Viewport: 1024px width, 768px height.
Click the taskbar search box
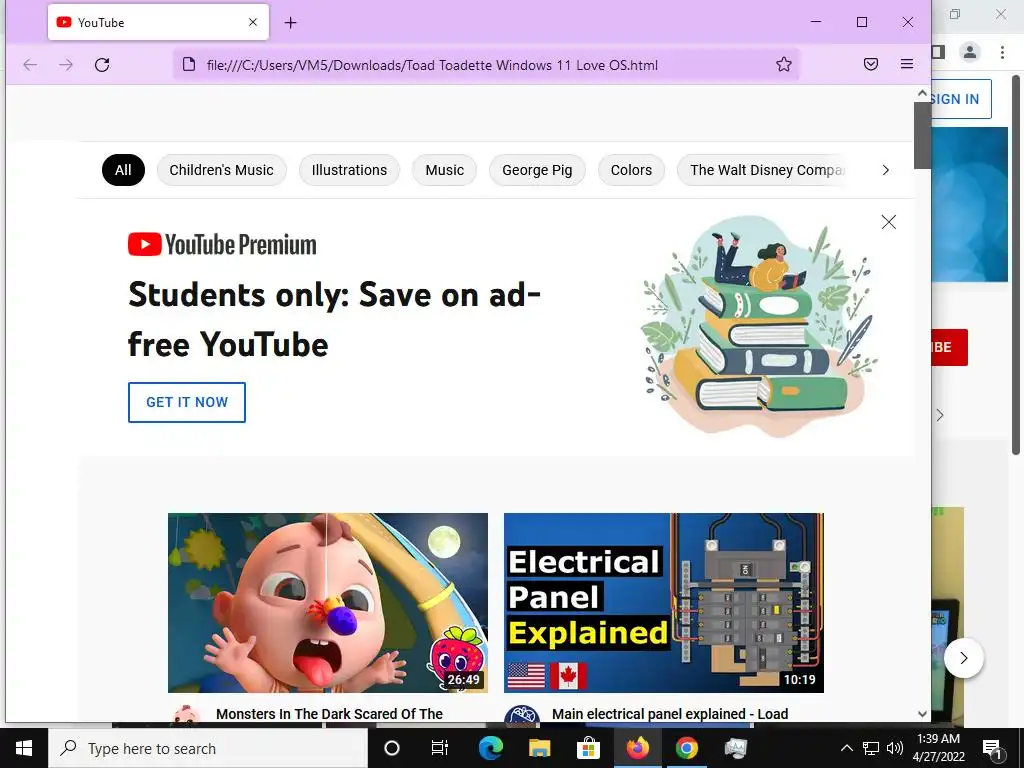point(208,748)
